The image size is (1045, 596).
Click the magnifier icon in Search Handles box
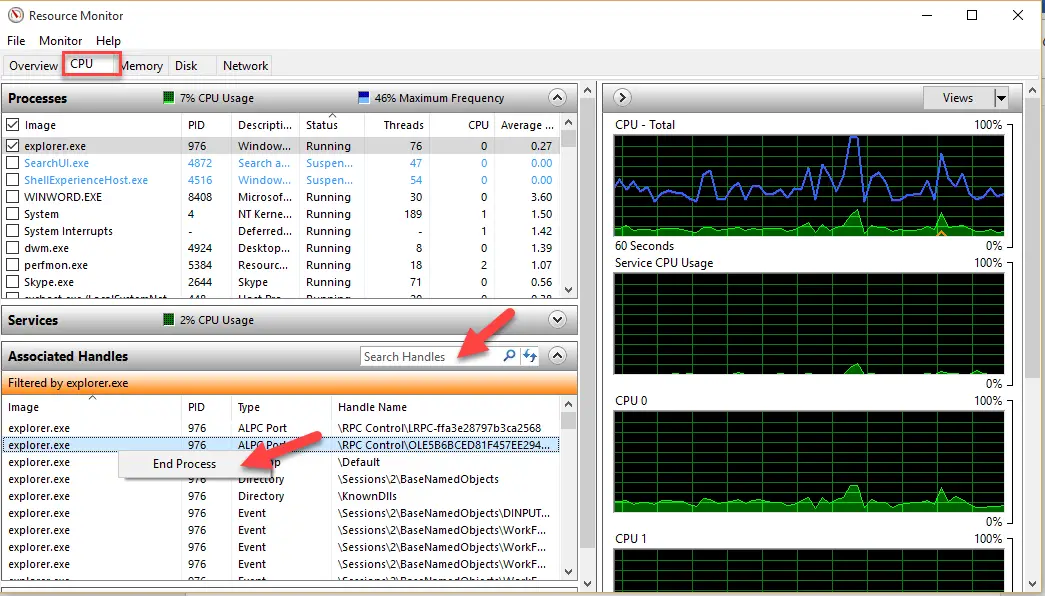point(509,356)
